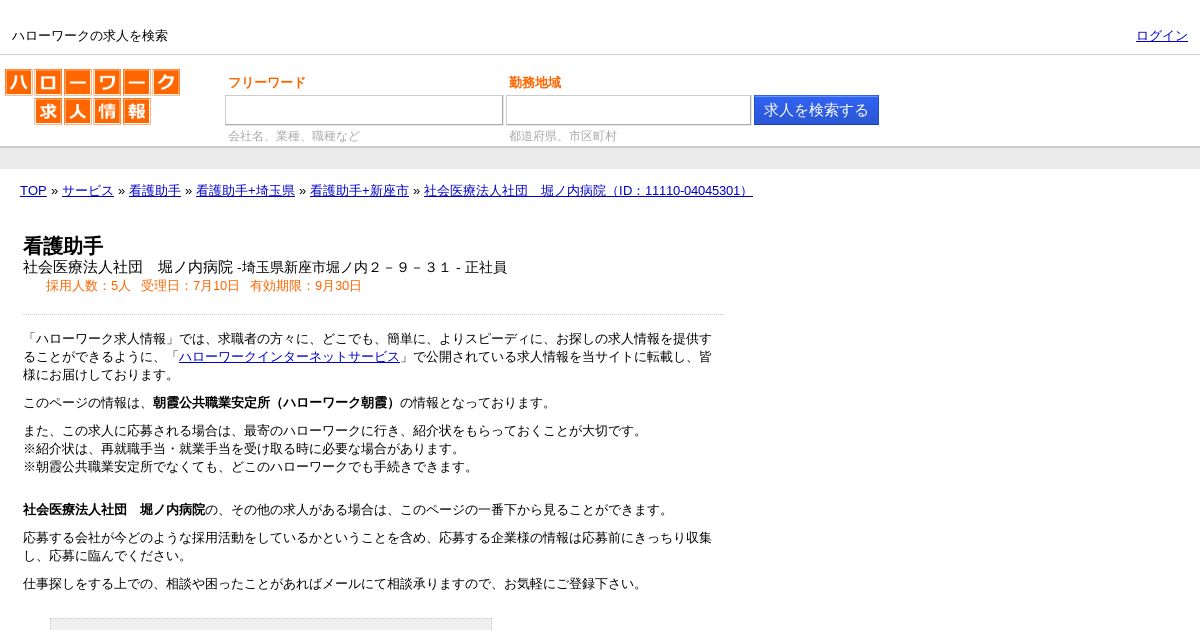Click the 会社名、業種、職種など hint text
This screenshot has width=1200, height=630.
tap(293, 136)
